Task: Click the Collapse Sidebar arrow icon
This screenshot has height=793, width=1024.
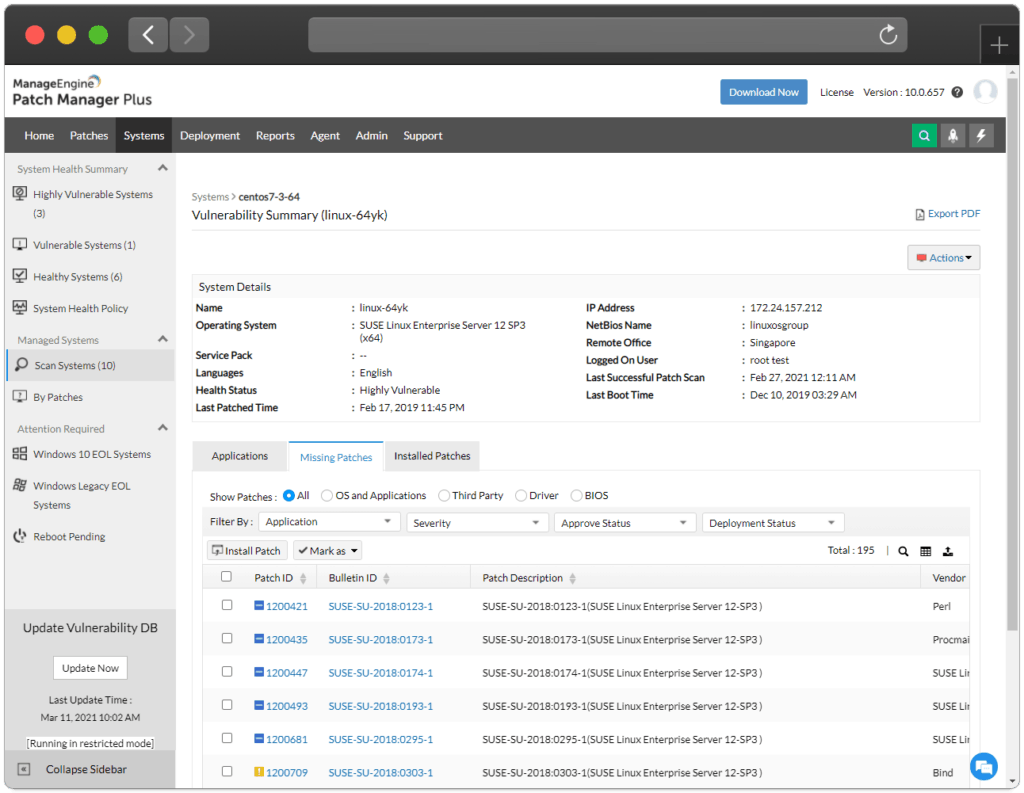Action: [24, 769]
